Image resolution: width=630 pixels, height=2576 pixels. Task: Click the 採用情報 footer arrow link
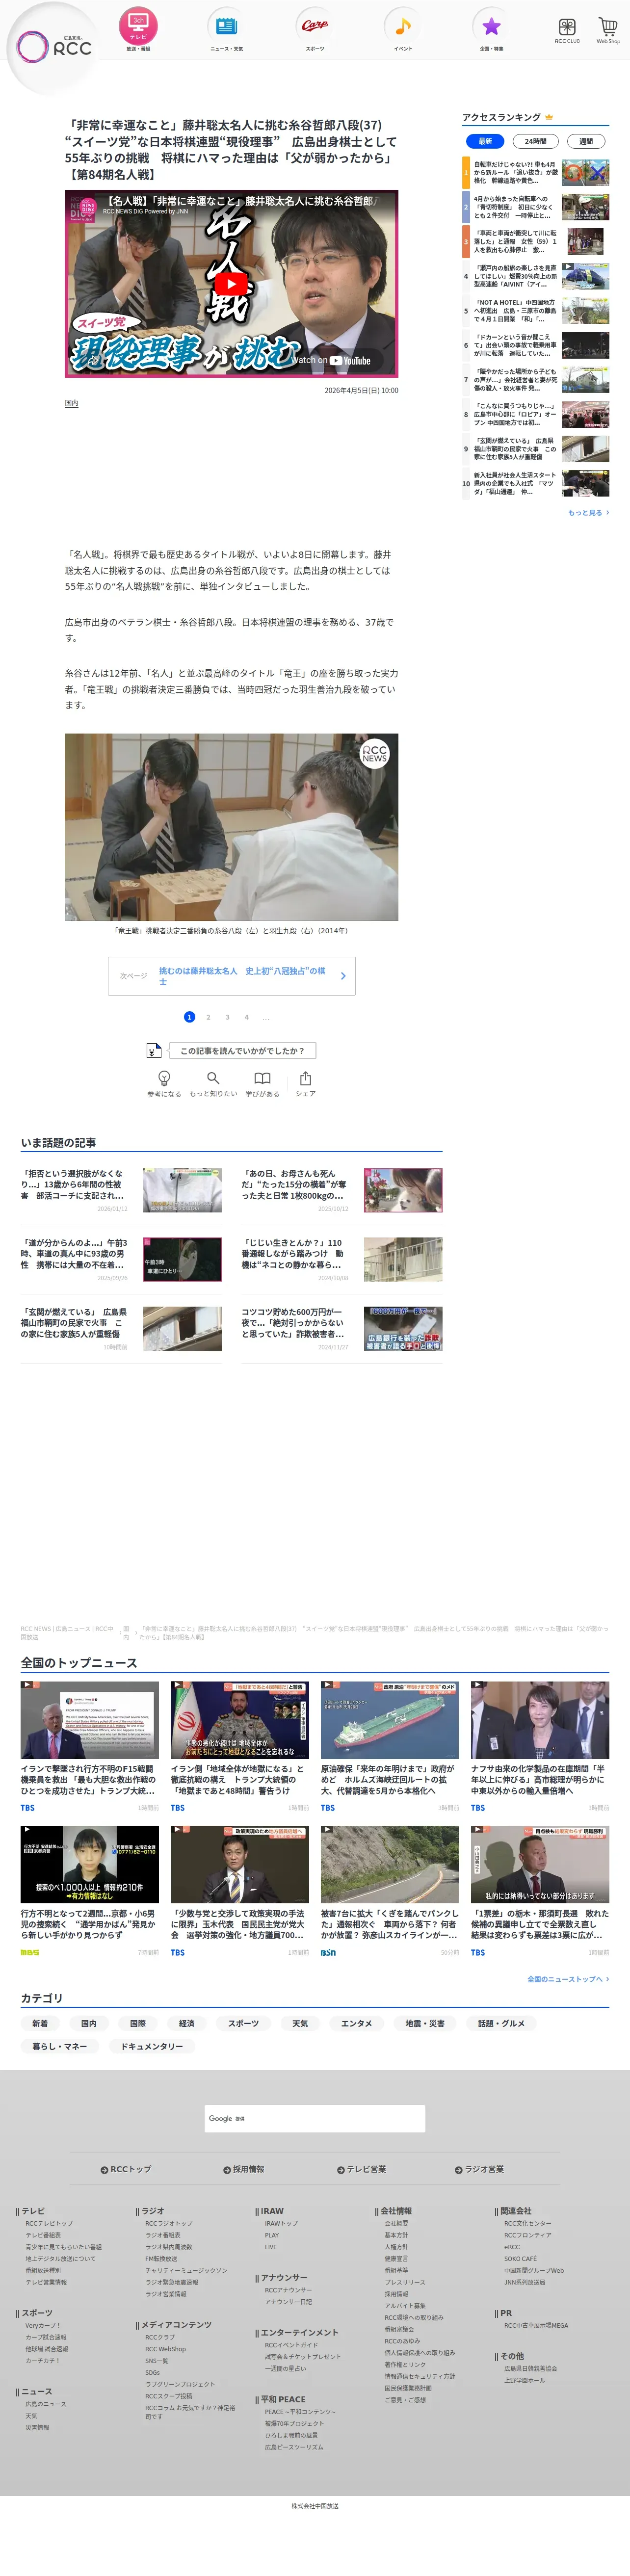click(x=244, y=2169)
